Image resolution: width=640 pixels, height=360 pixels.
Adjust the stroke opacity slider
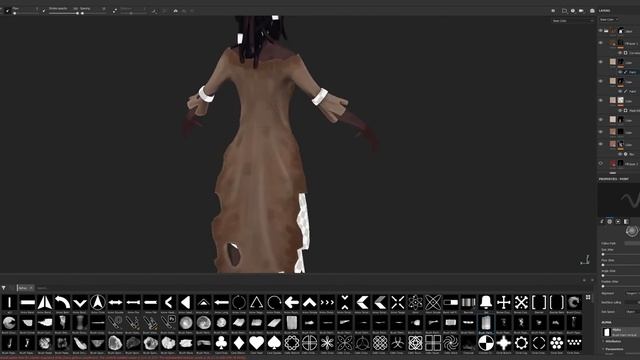click(x=63, y=13)
